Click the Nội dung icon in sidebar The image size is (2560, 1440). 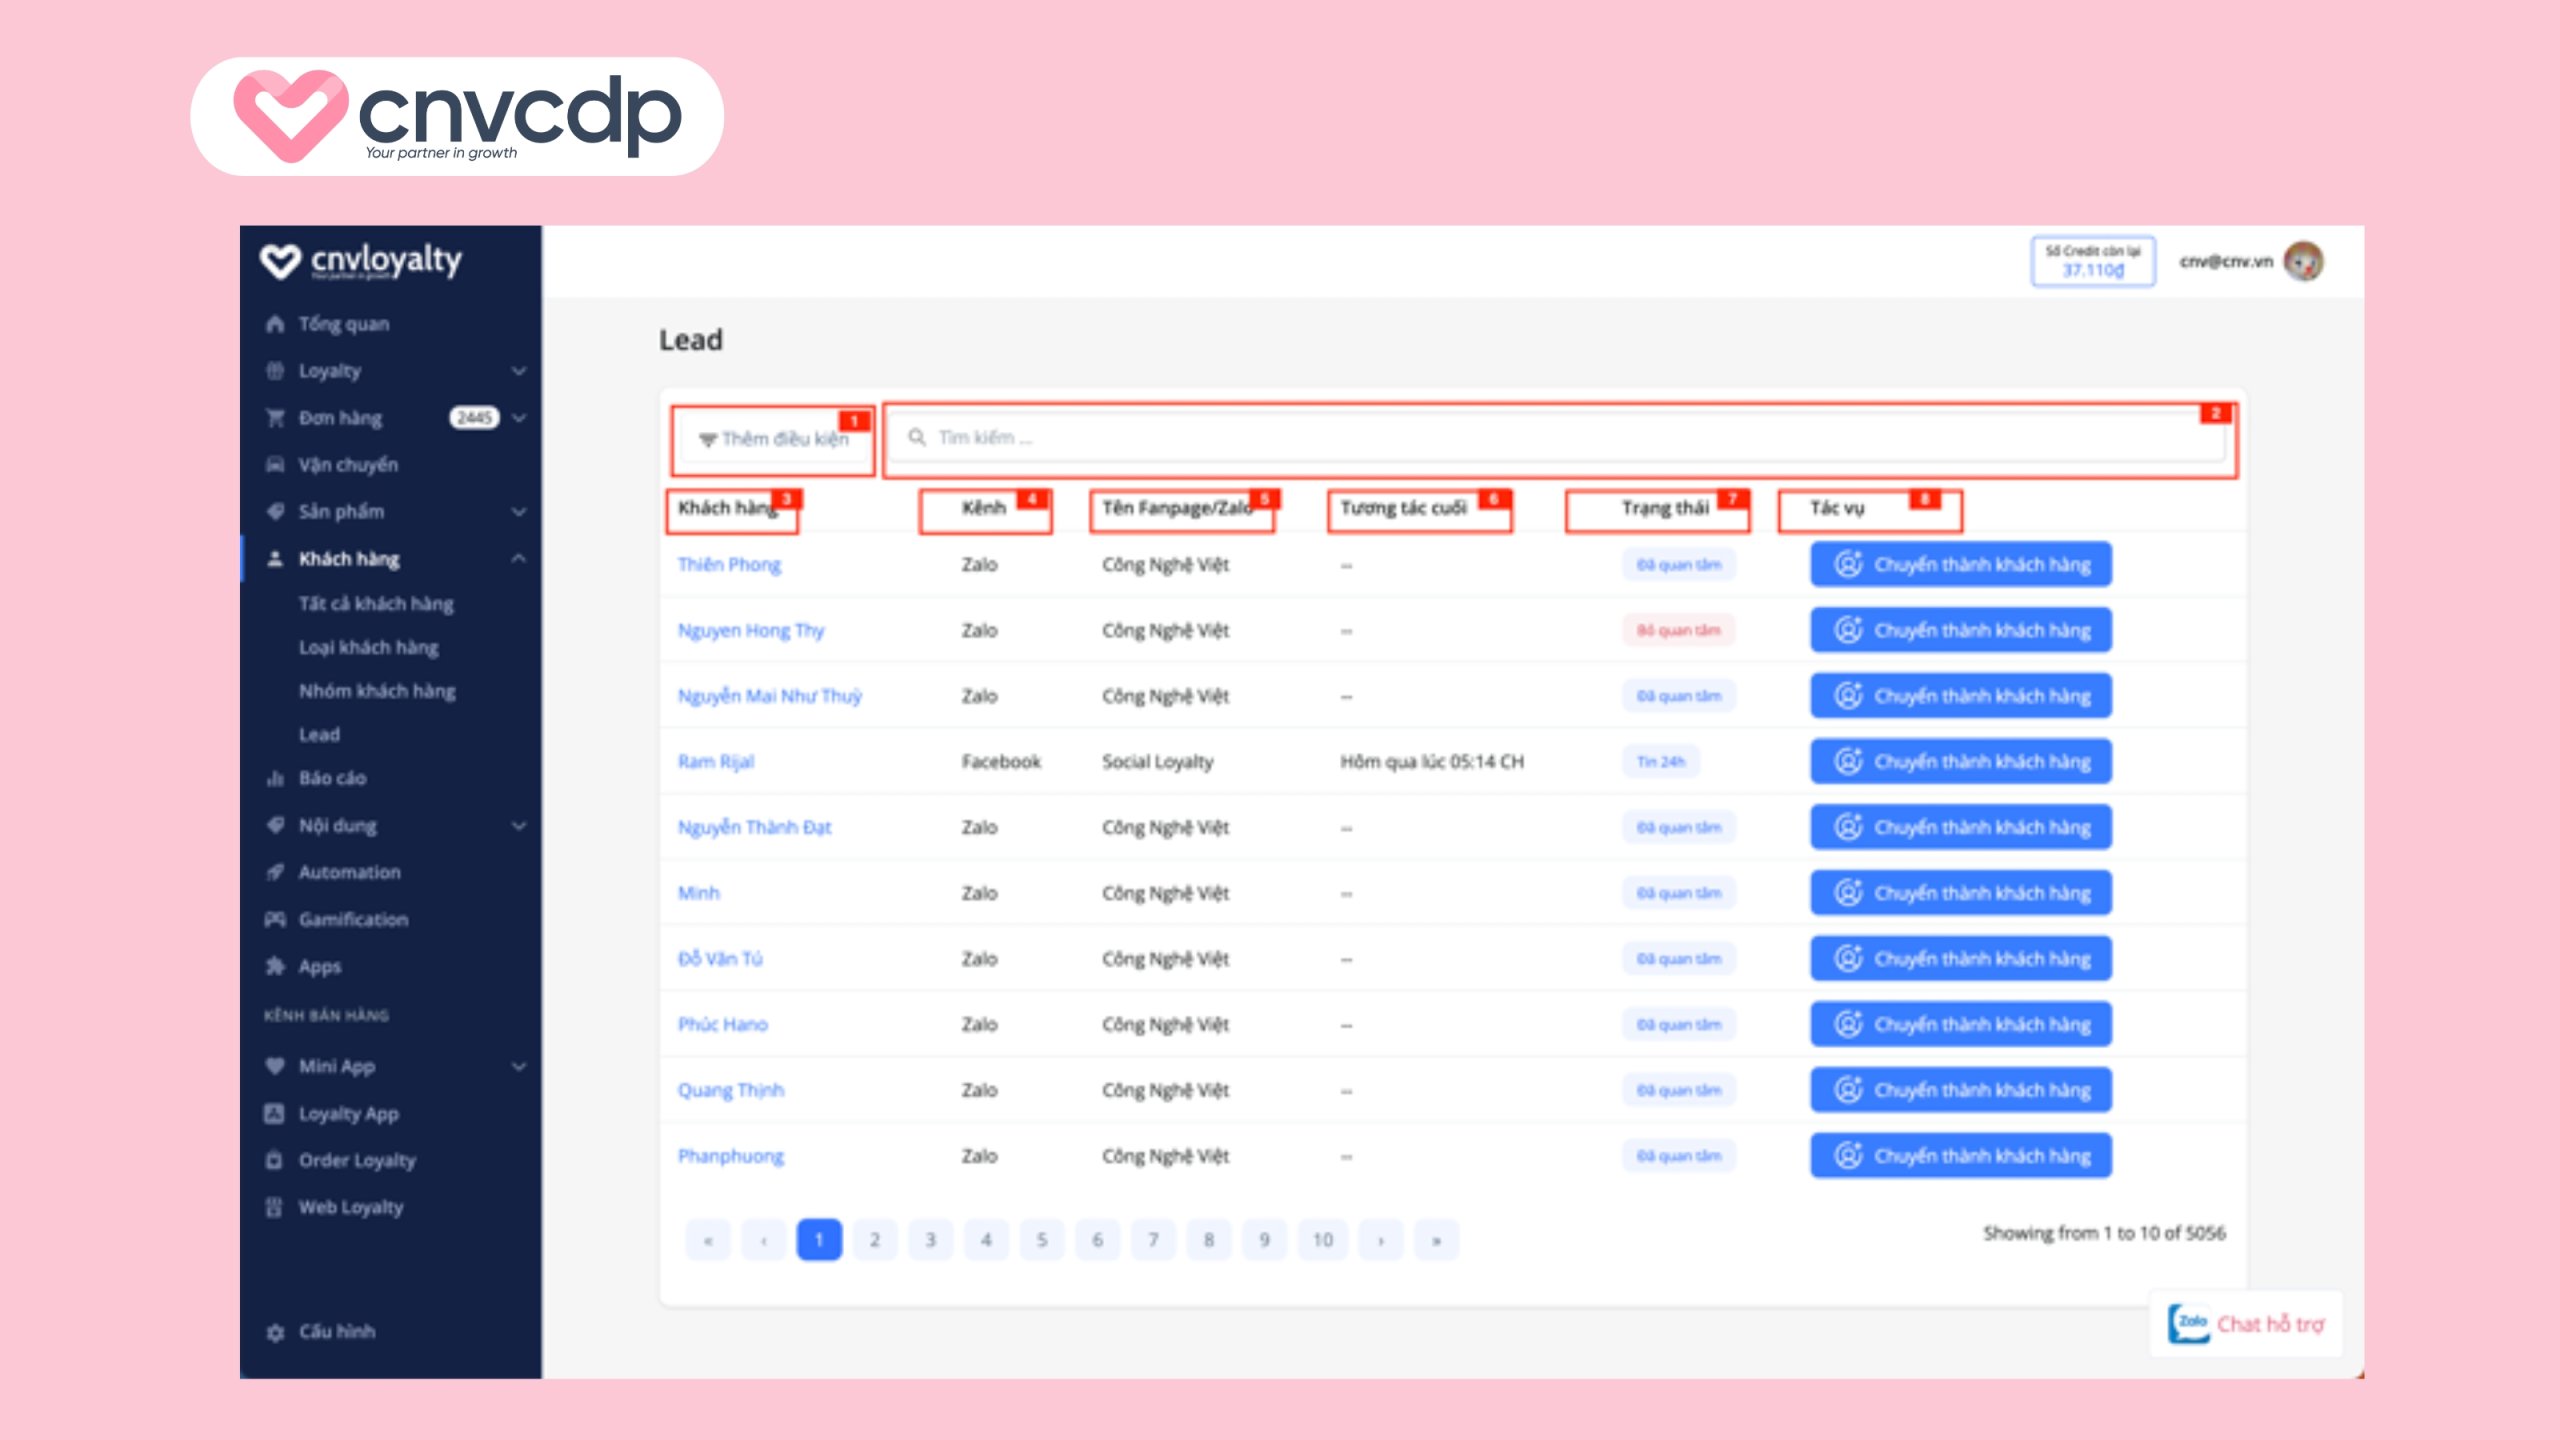275,825
